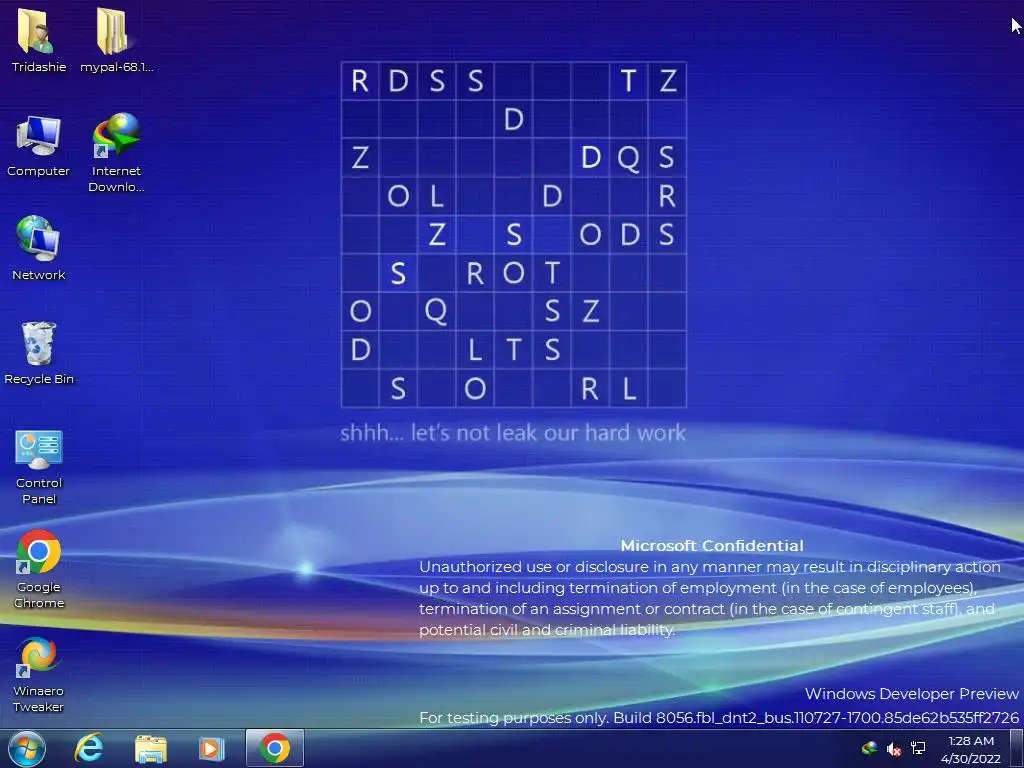The image size is (1024, 768).
Task: Launch Internet Download Manager shortcut
Action: 116,152
